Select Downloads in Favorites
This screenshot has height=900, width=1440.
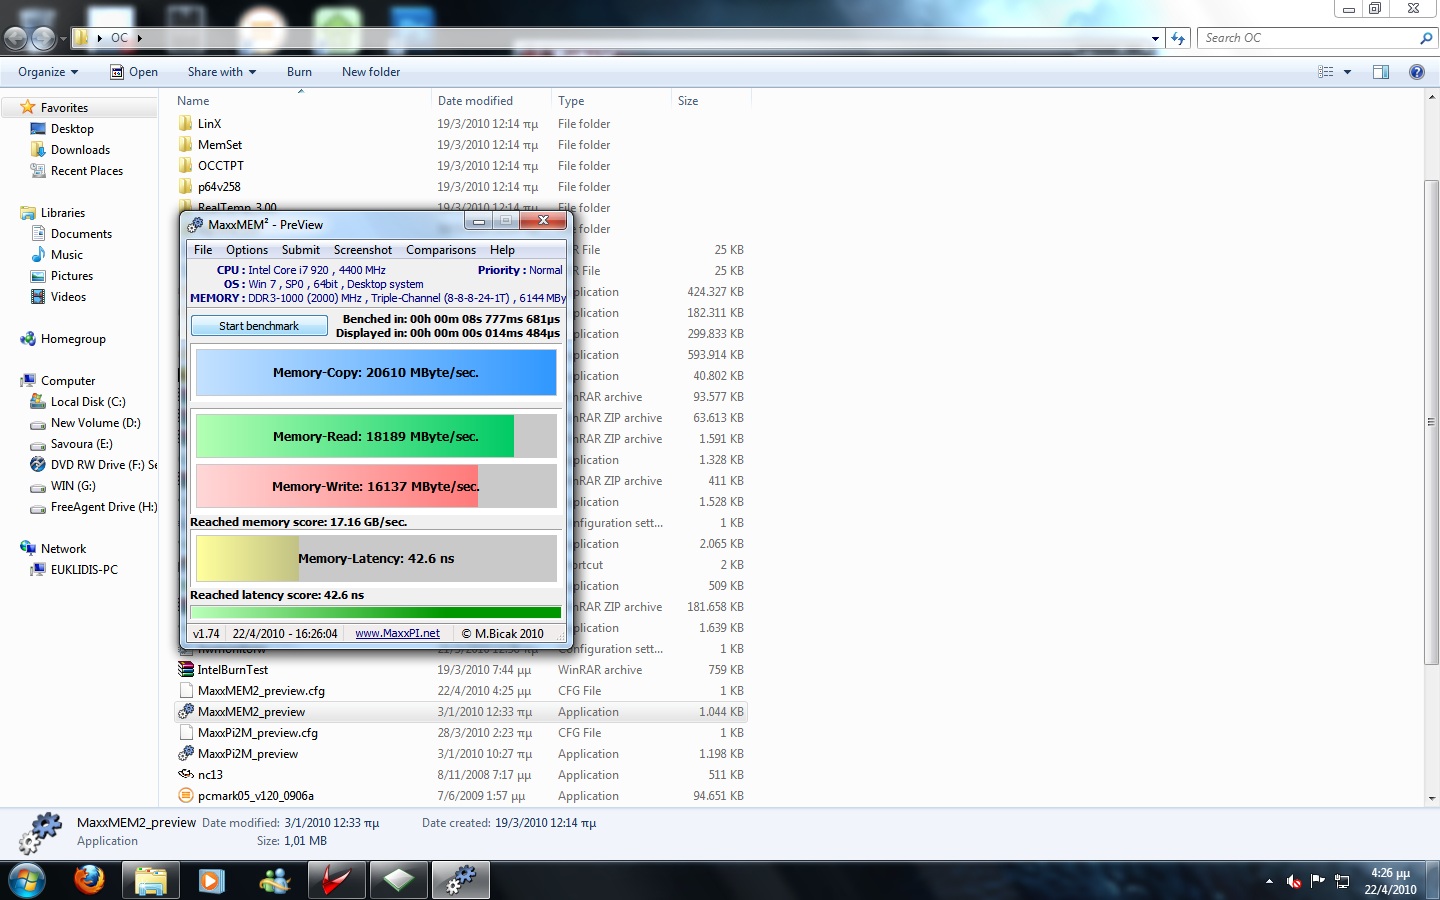[x=80, y=150]
